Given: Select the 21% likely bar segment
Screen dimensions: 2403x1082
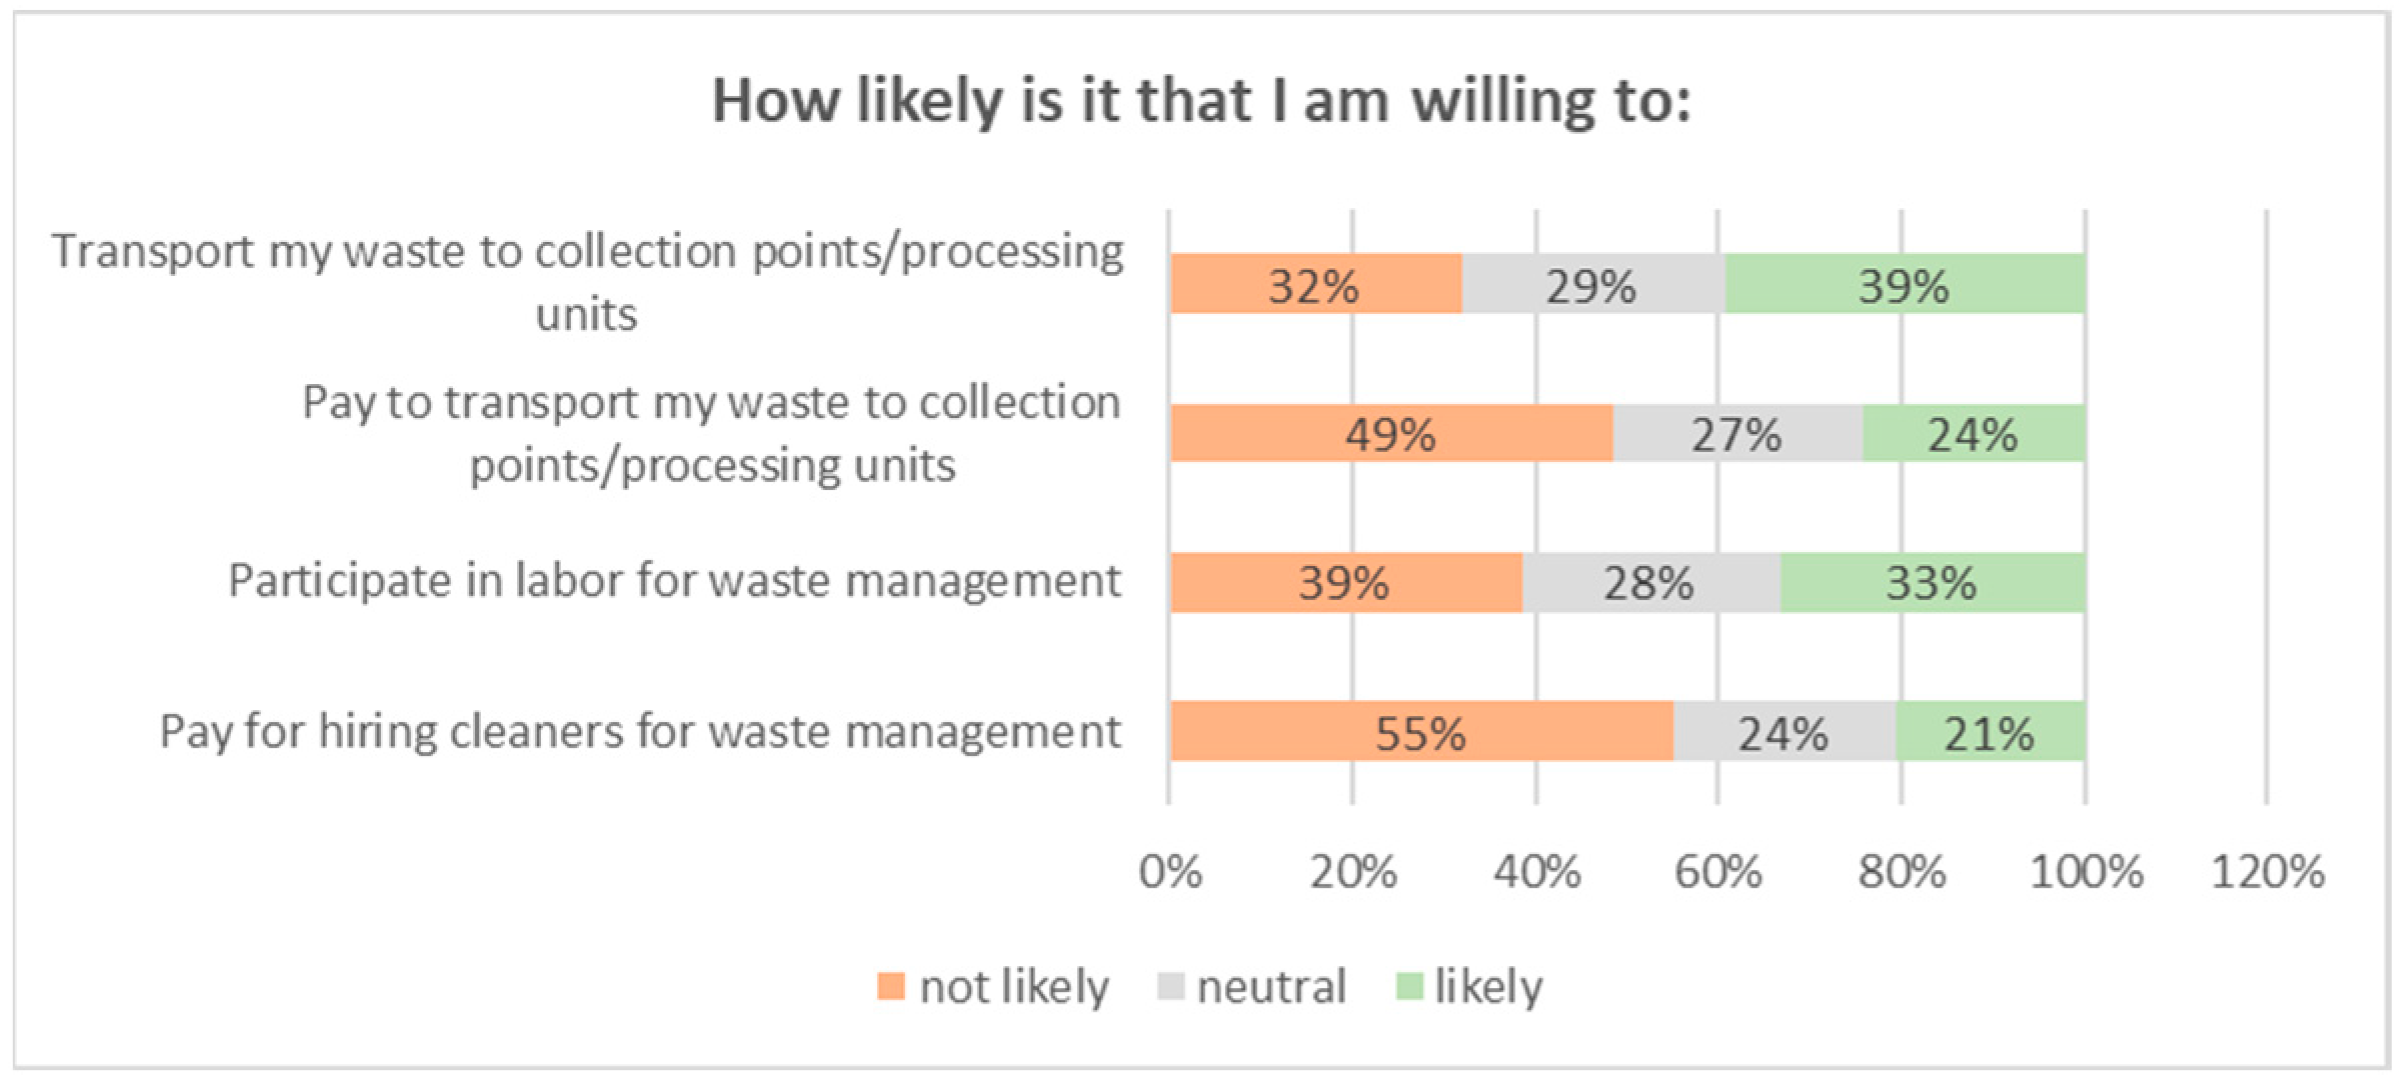Looking at the screenshot, I should pos(1990,731).
